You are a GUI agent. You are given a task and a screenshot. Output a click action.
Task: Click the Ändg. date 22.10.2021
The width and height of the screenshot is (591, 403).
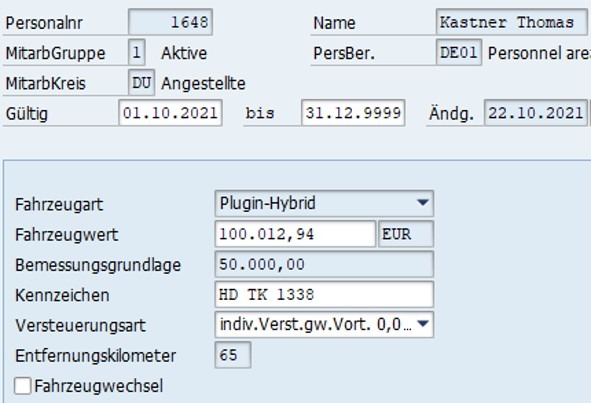(536, 113)
